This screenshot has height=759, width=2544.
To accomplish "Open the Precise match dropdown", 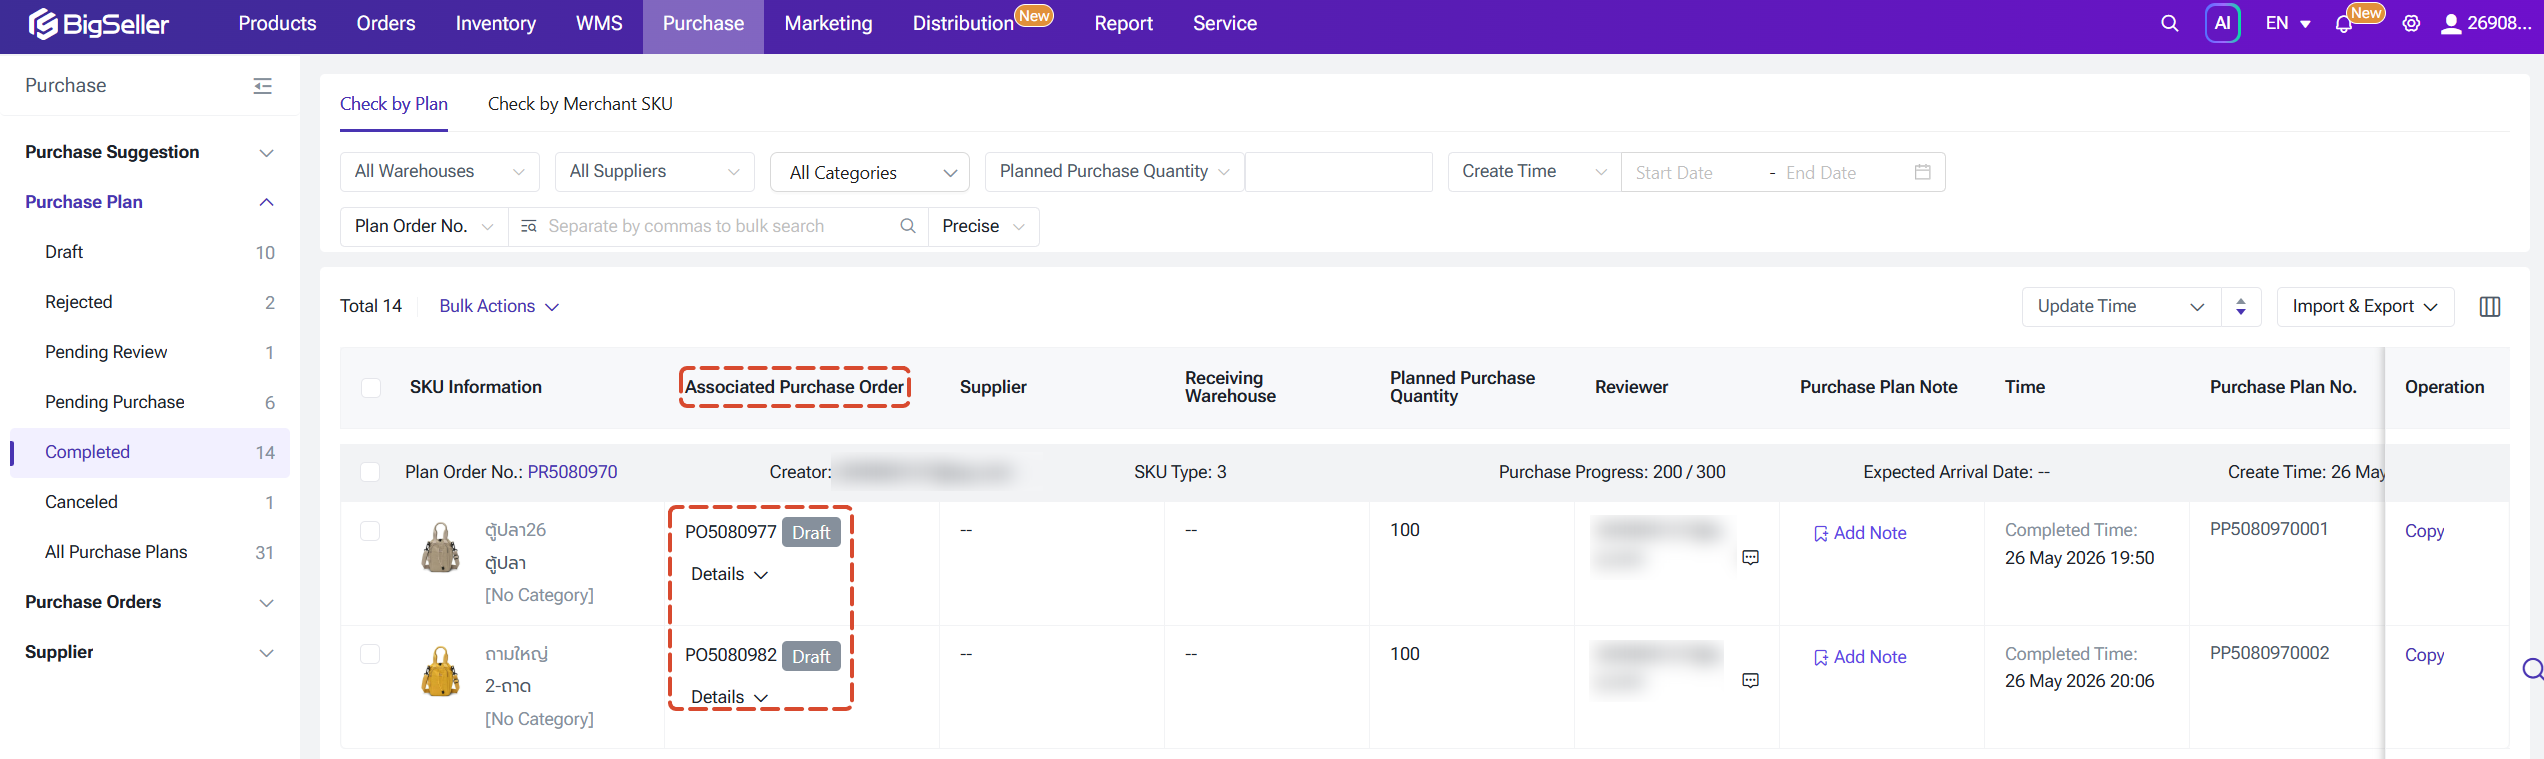I will click(984, 227).
